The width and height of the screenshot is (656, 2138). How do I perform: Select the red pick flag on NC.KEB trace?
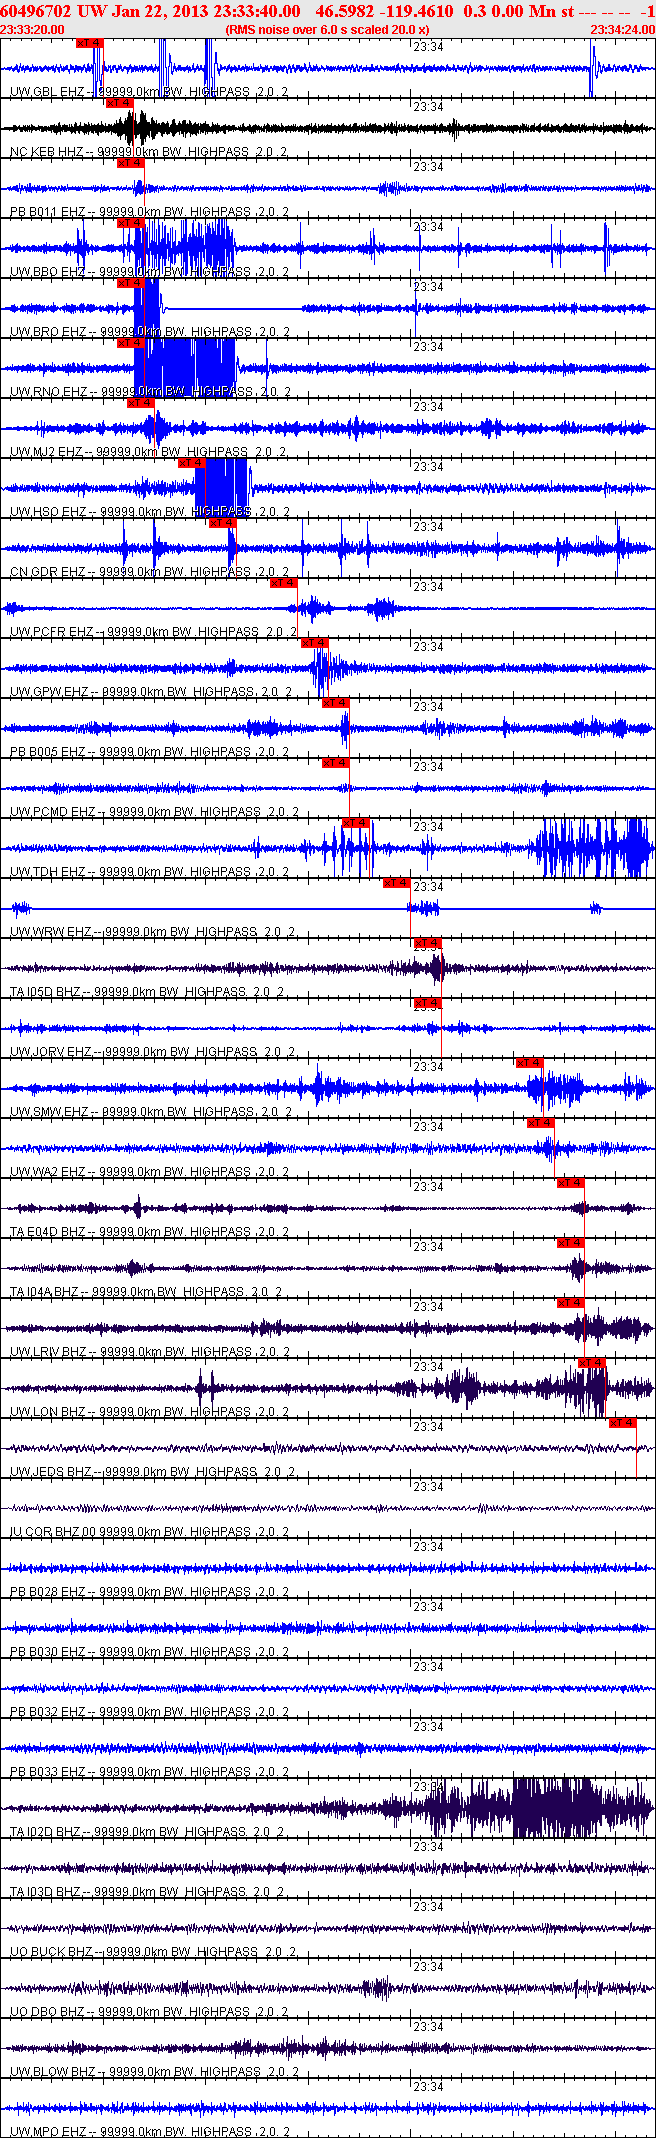click(x=119, y=103)
